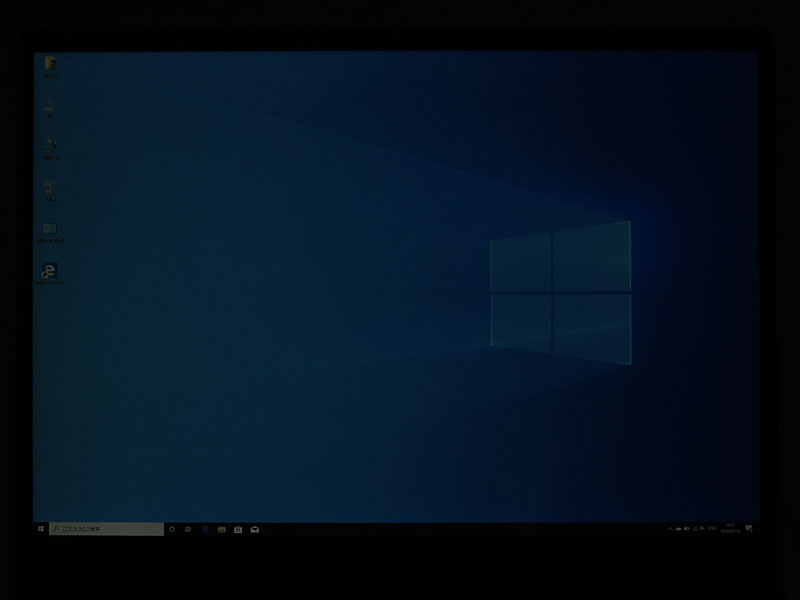The image size is (800, 600).
Task: Select the Control Panel desktop icon
Action: [x=50, y=232]
